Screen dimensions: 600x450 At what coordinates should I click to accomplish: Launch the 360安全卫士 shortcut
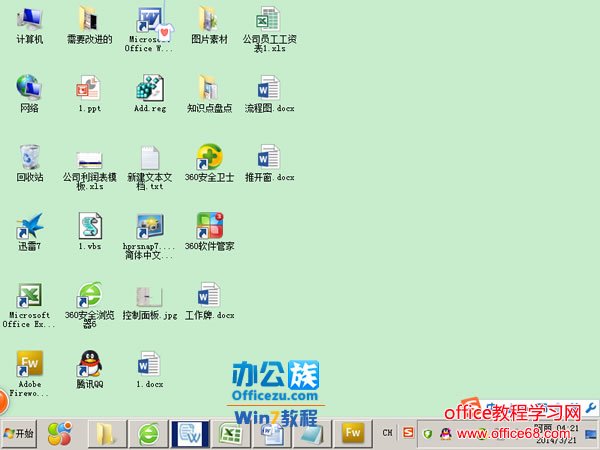(x=209, y=163)
